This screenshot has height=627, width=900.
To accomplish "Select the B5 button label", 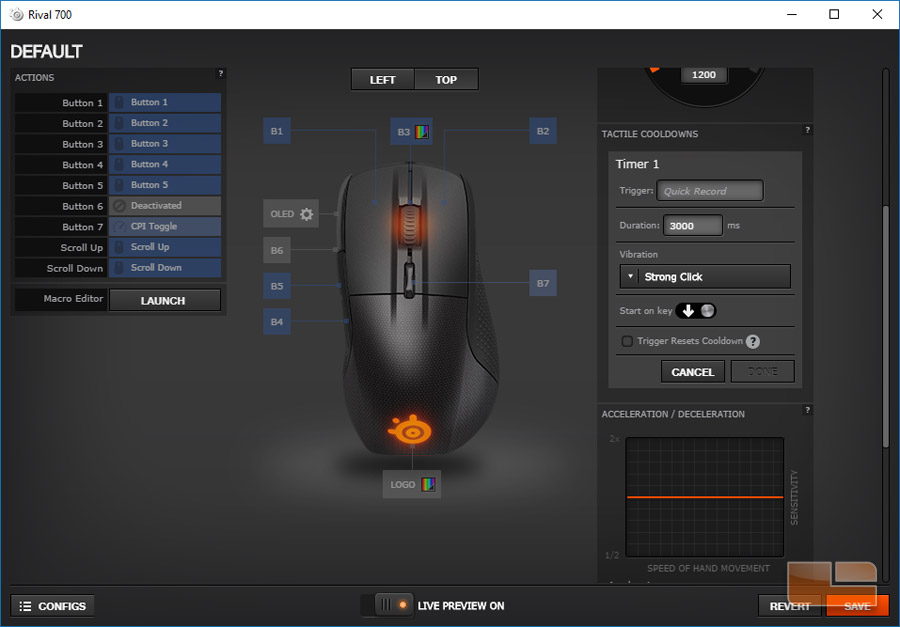I will click(277, 285).
